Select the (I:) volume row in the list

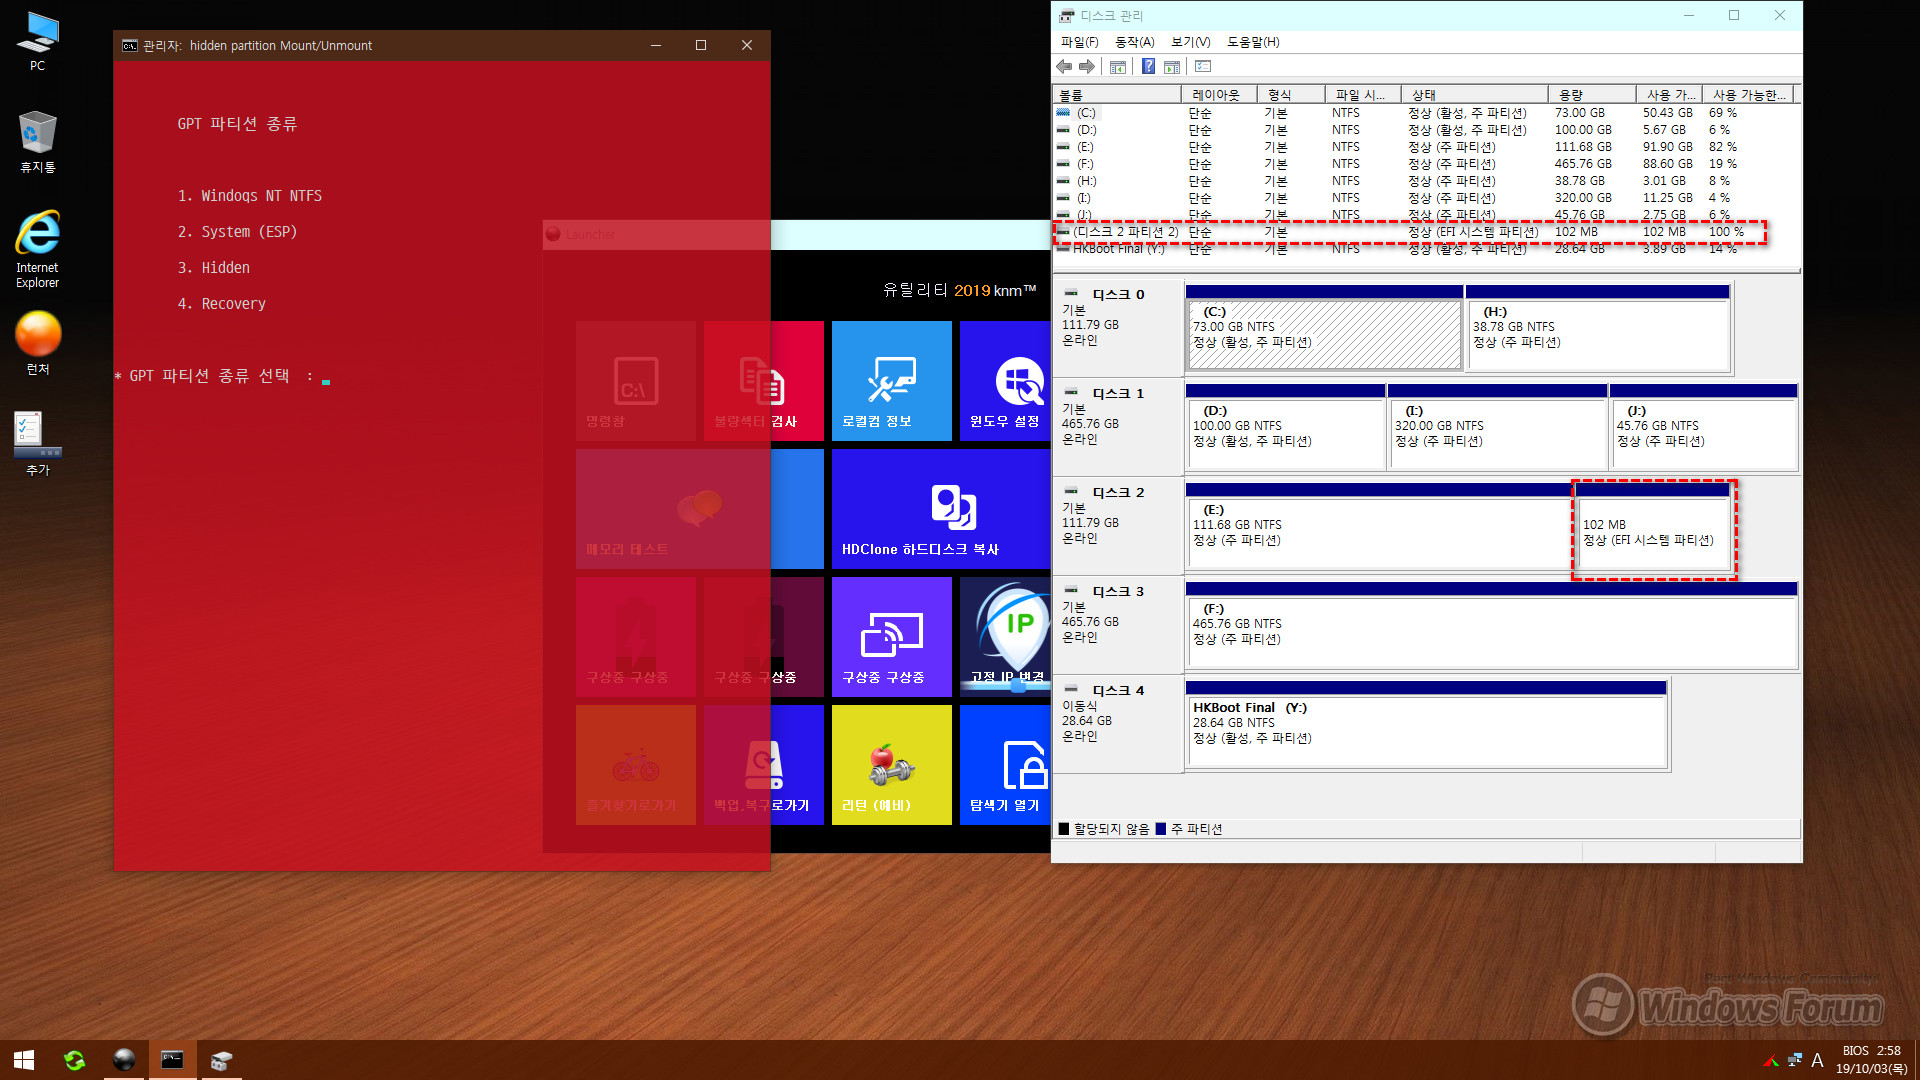point(1426,198)
